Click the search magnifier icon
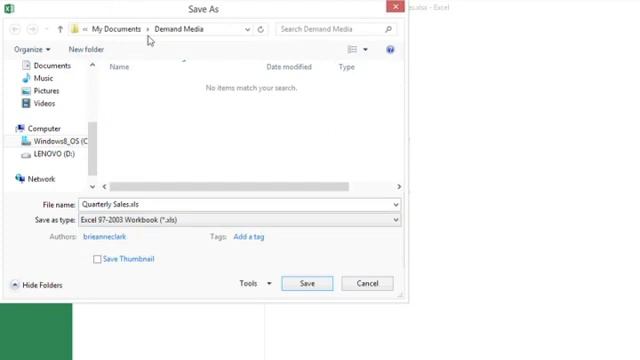The image size is (640, 360). [x=388, y=29]
